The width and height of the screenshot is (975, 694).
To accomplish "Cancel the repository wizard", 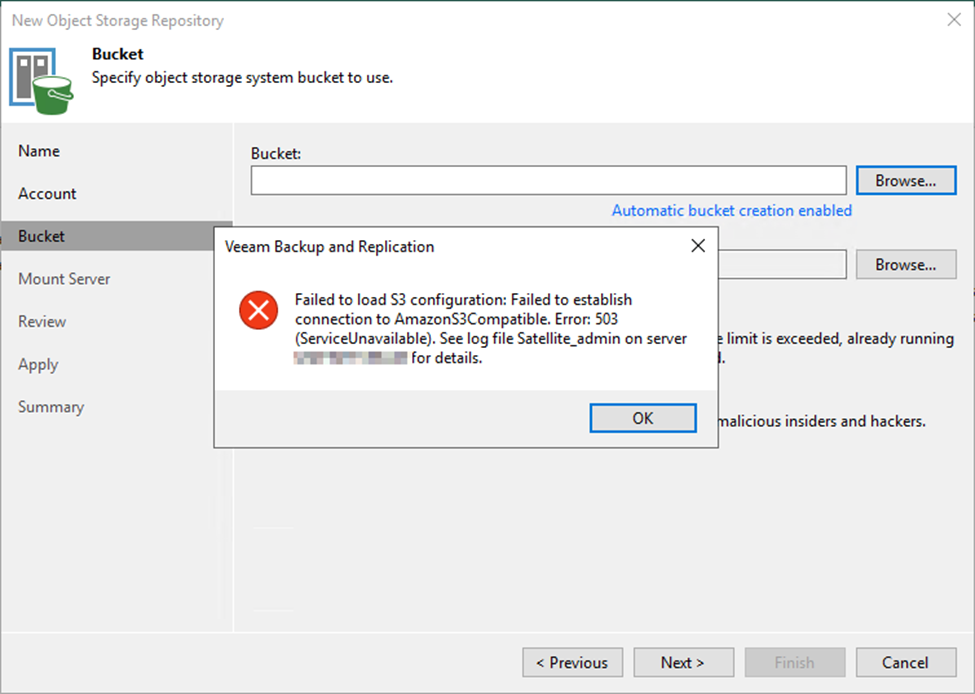I will [906, 662].
